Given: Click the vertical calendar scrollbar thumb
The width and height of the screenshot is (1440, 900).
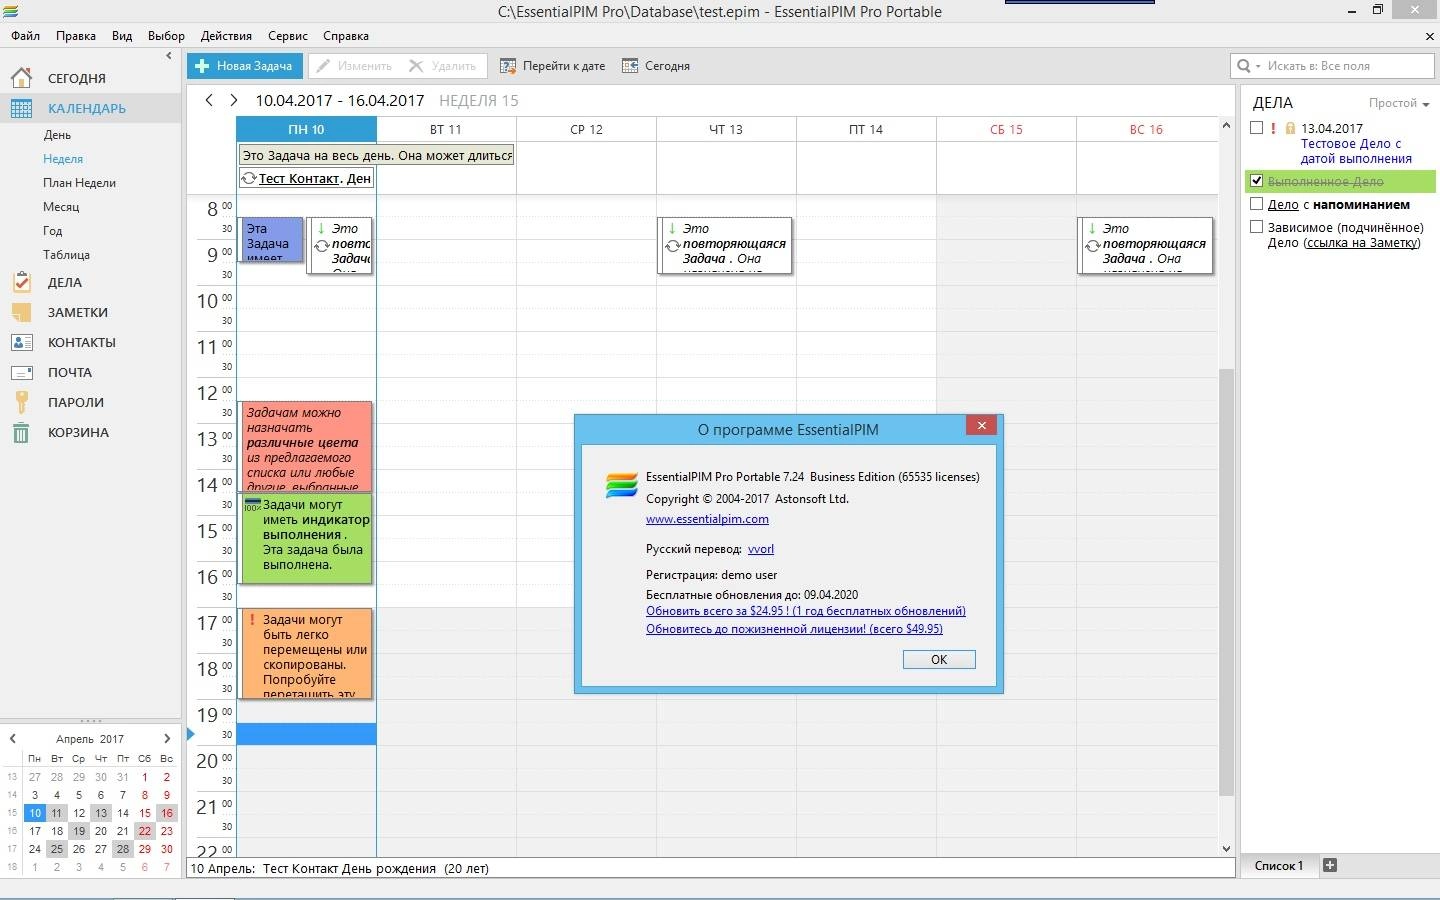Looking at the screenshot, I should pos(1226,582).
